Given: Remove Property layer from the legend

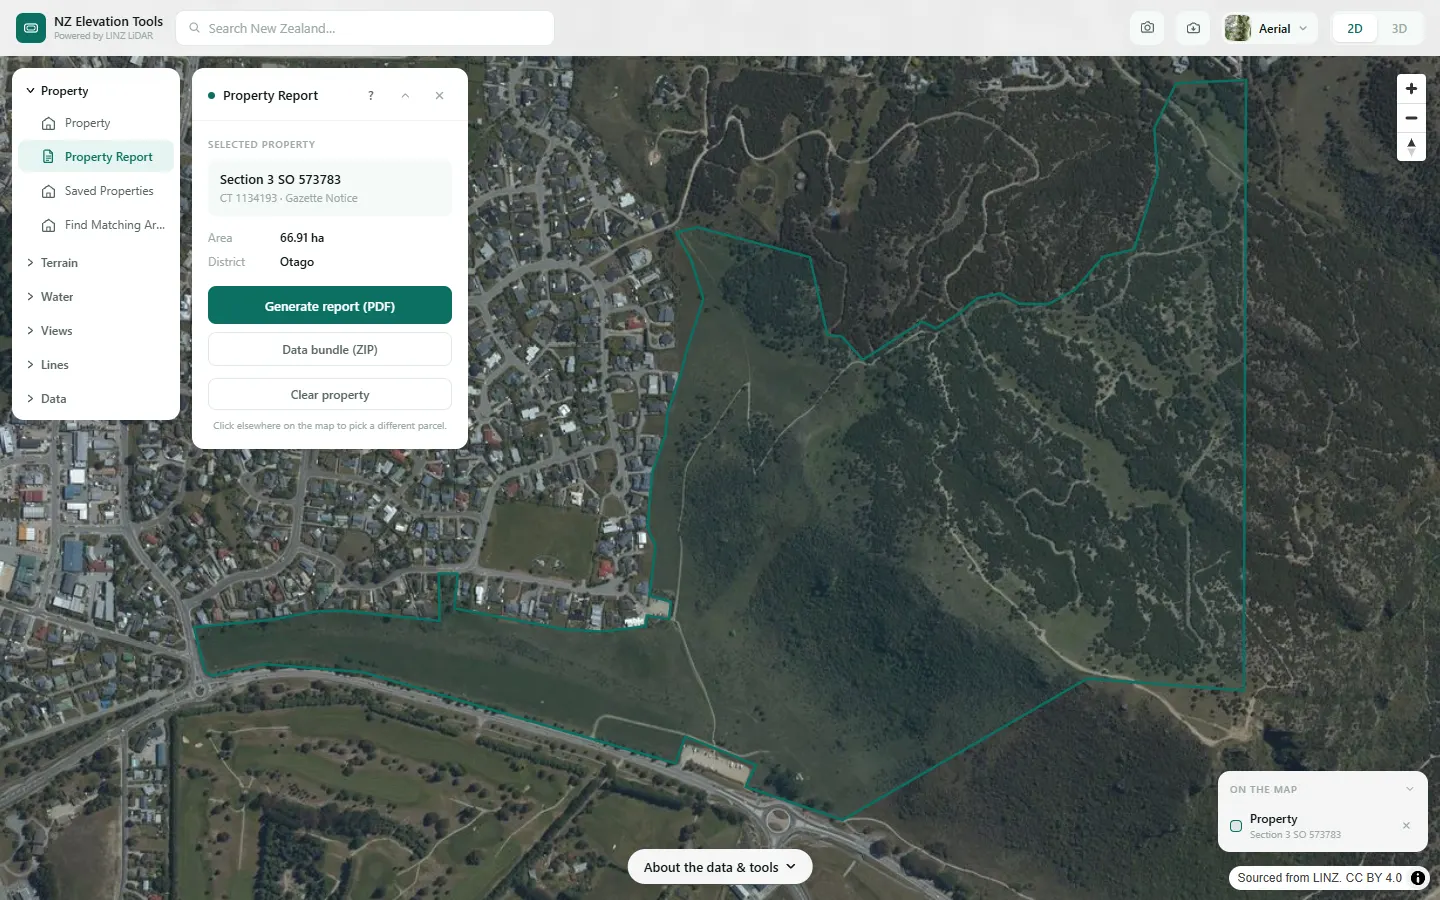Looking at the screenshot, I should [x=1406, y=826].
